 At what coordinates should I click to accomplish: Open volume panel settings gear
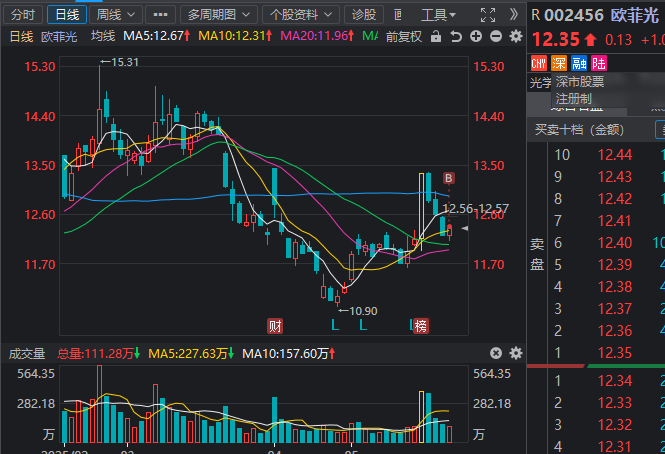pos(516,353)
